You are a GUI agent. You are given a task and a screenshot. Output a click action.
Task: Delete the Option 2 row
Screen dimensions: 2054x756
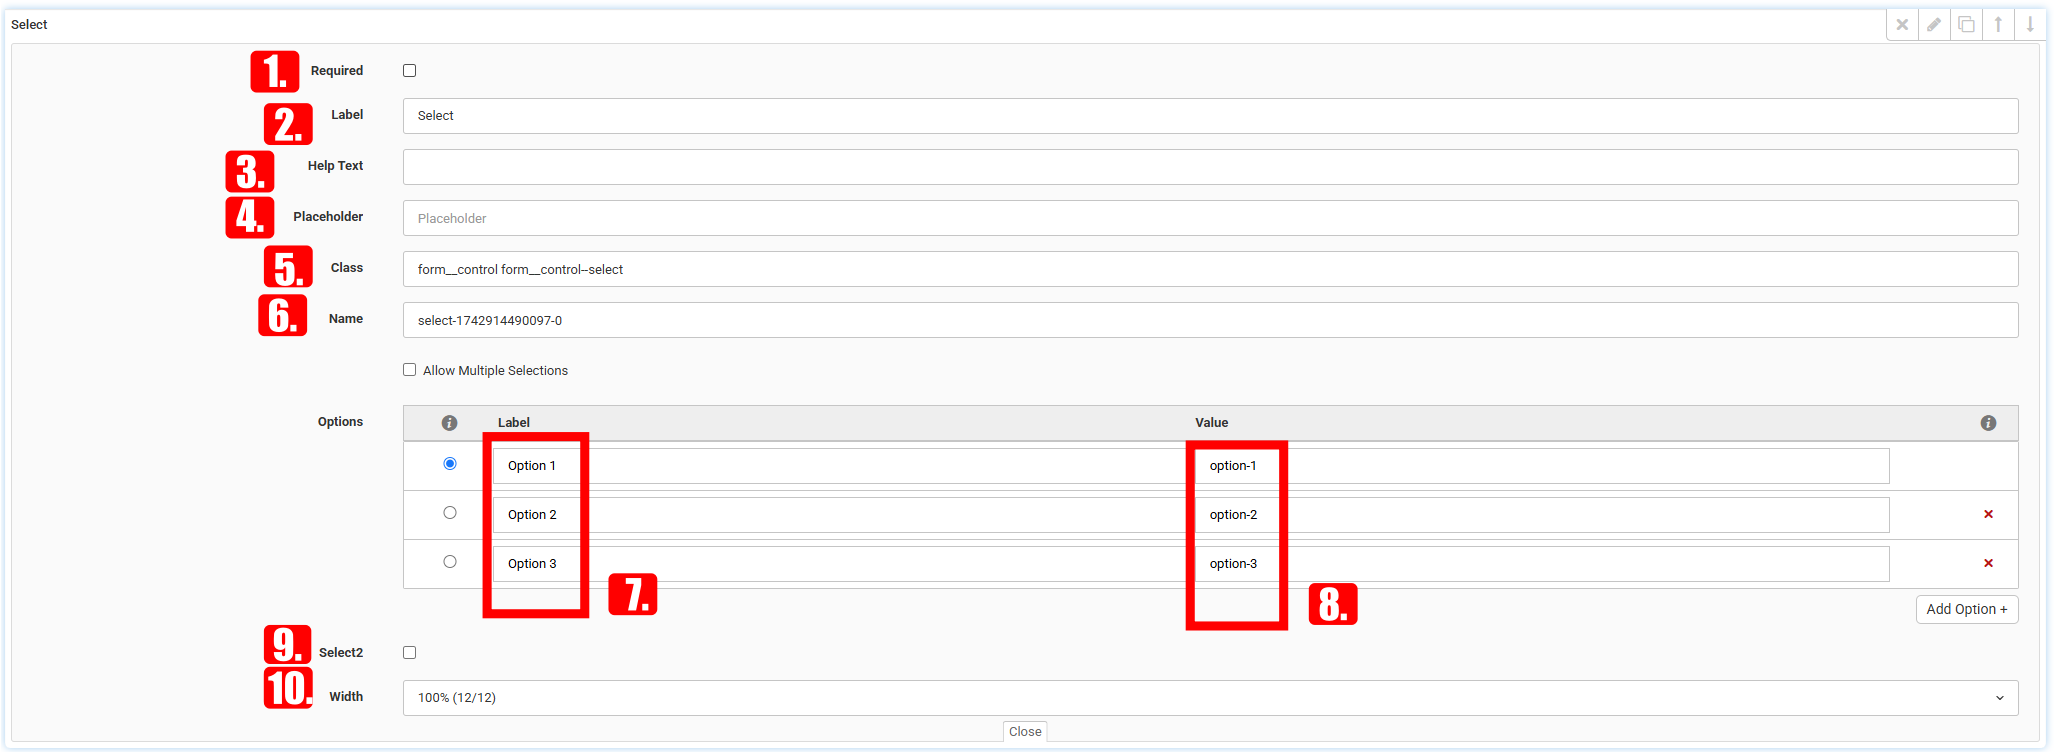click(x=1988, y=514)
